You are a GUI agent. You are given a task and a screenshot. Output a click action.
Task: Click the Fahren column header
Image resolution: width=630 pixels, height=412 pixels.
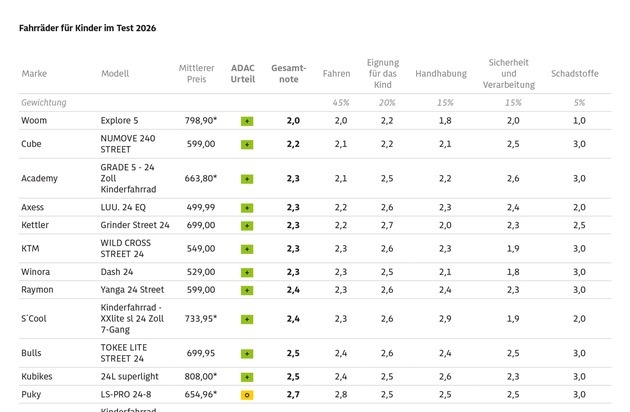pyautogui.click(x=336, y=74)
